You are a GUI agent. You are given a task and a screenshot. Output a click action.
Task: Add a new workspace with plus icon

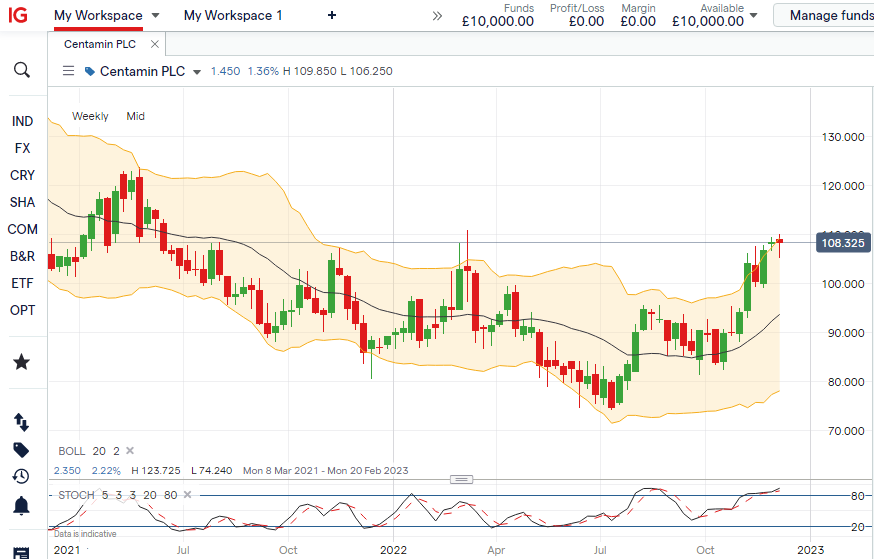pos(332,15)
